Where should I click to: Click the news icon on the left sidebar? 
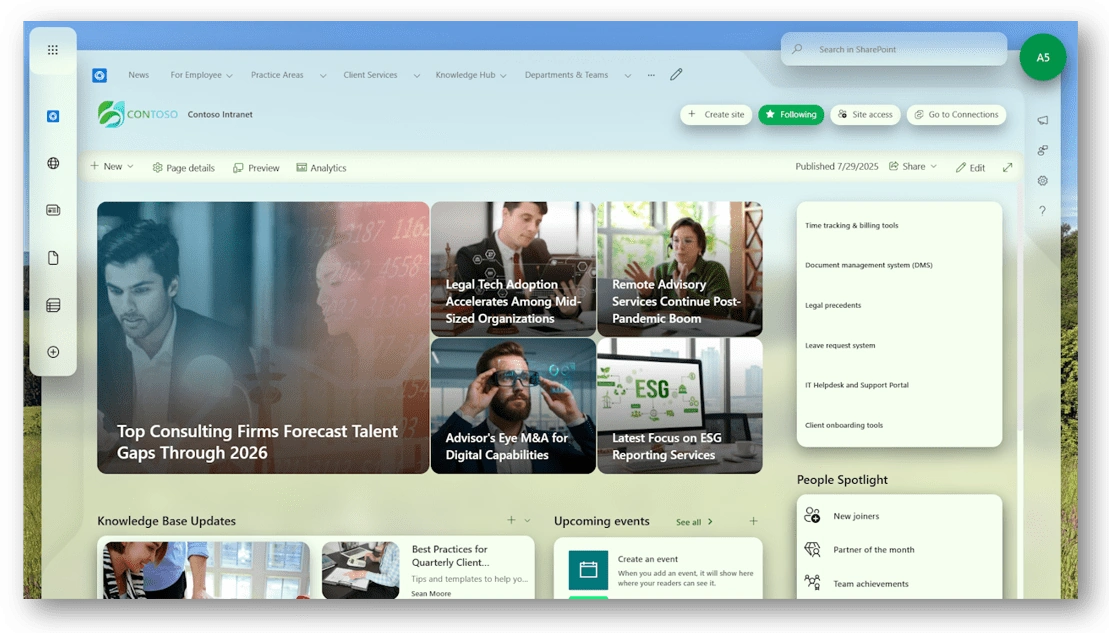(x=51, y=210)
